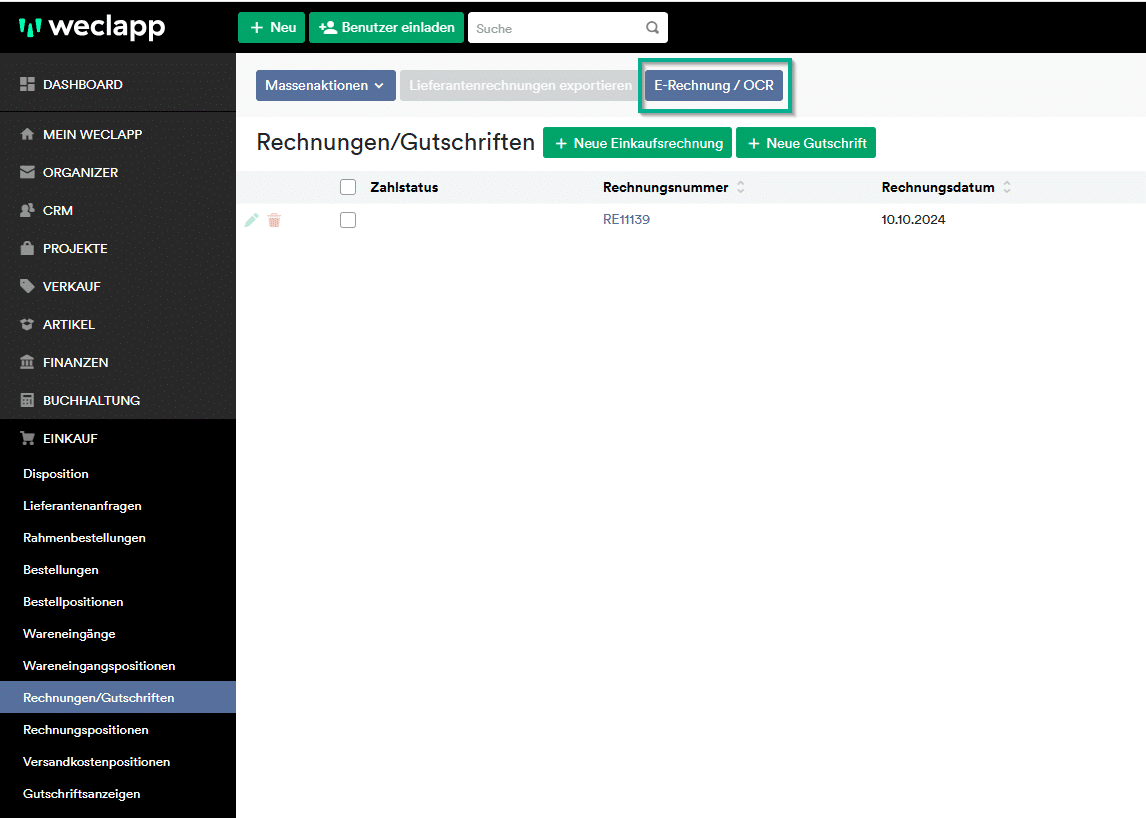
Task: Click the Dashboard grid icon
Action: click(x=27, y=85)
